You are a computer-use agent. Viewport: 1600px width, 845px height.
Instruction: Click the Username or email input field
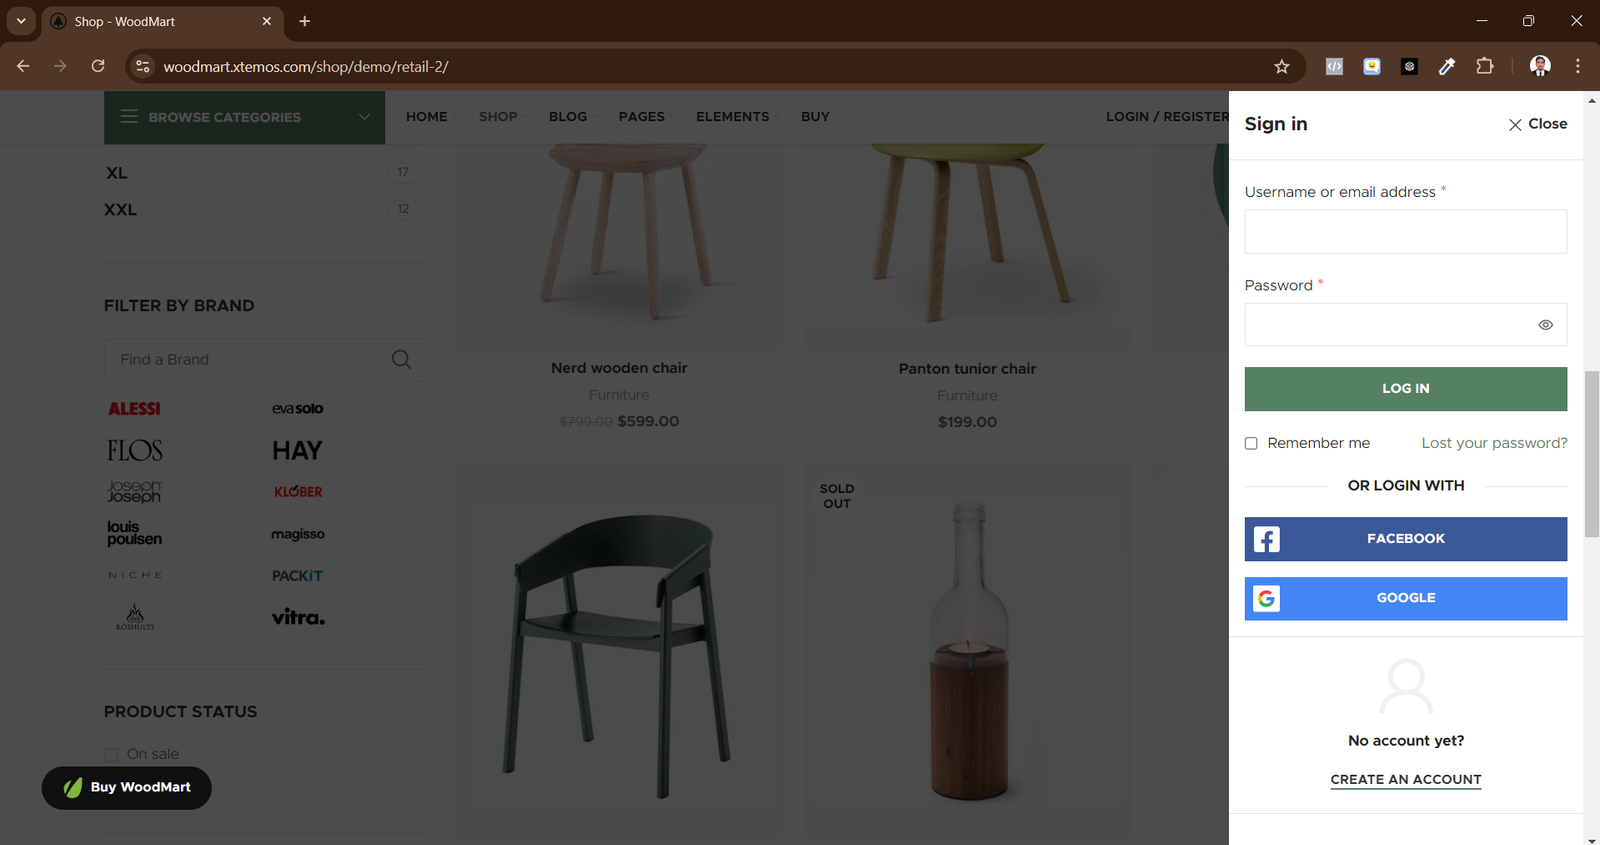click(1405, 232)
